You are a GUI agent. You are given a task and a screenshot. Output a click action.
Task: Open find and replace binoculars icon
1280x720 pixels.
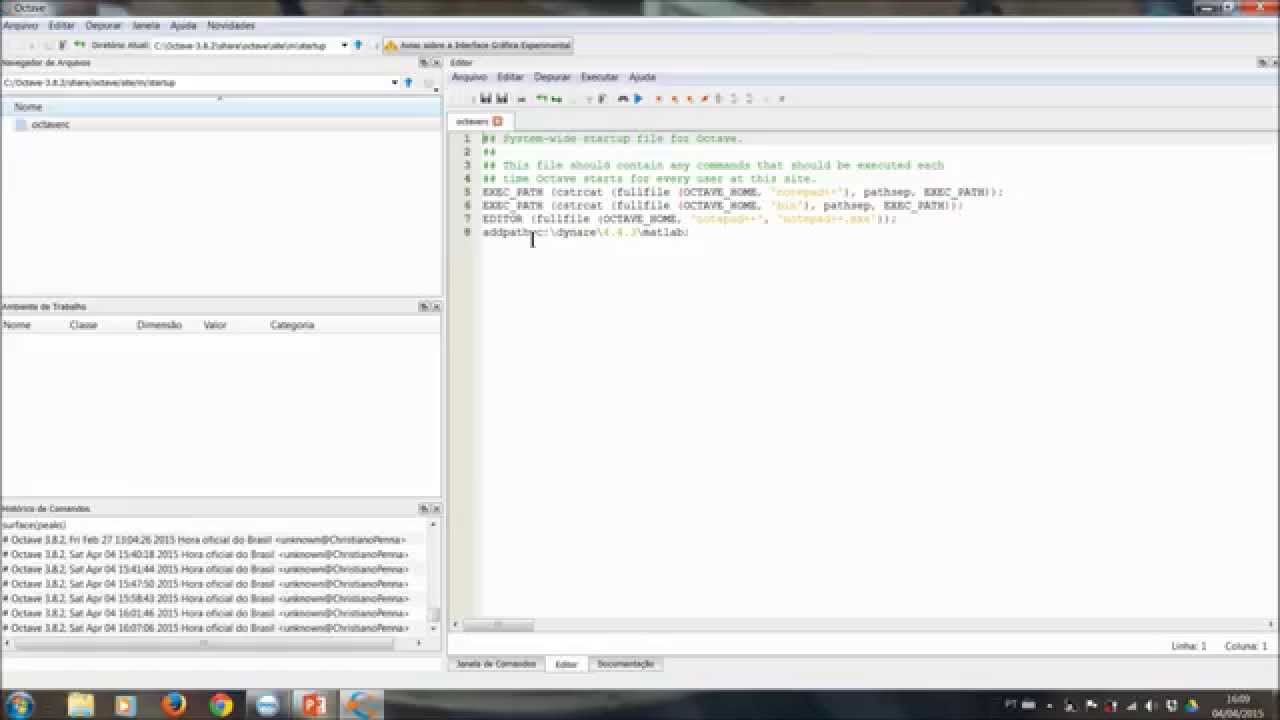coord(622,98)
